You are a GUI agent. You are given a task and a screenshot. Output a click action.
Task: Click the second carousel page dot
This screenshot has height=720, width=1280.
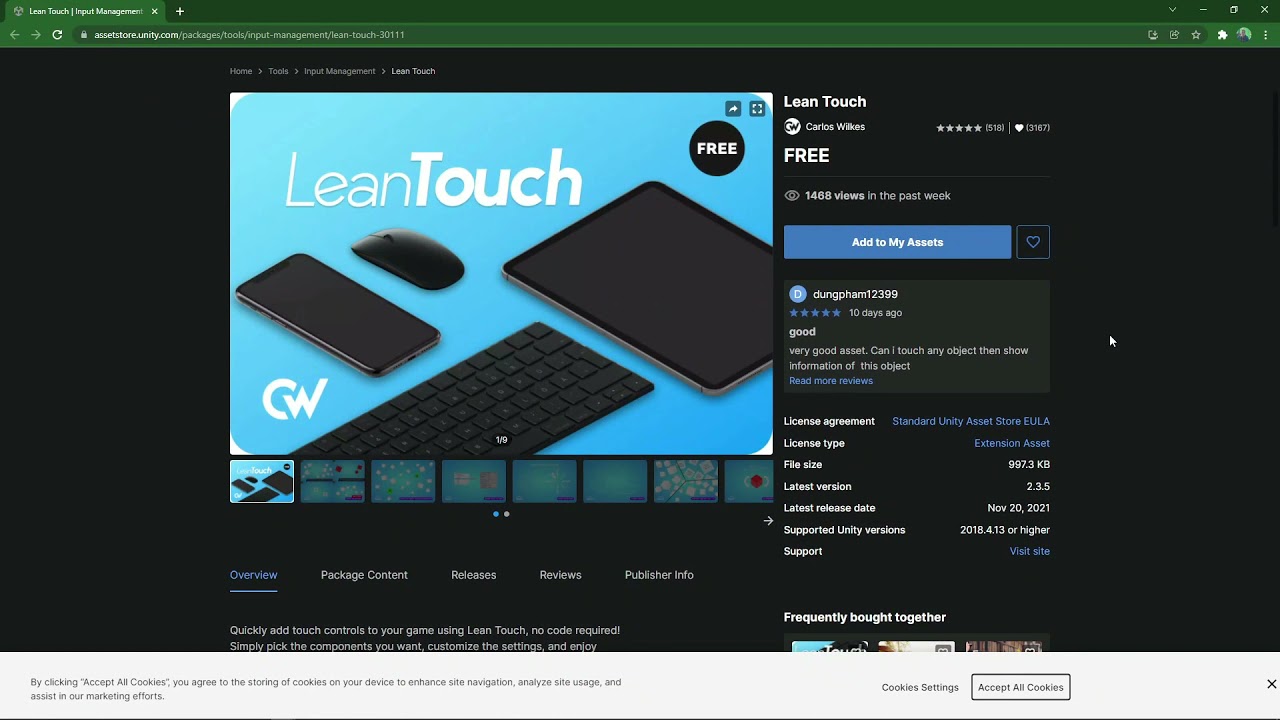(x=507, y=514)
